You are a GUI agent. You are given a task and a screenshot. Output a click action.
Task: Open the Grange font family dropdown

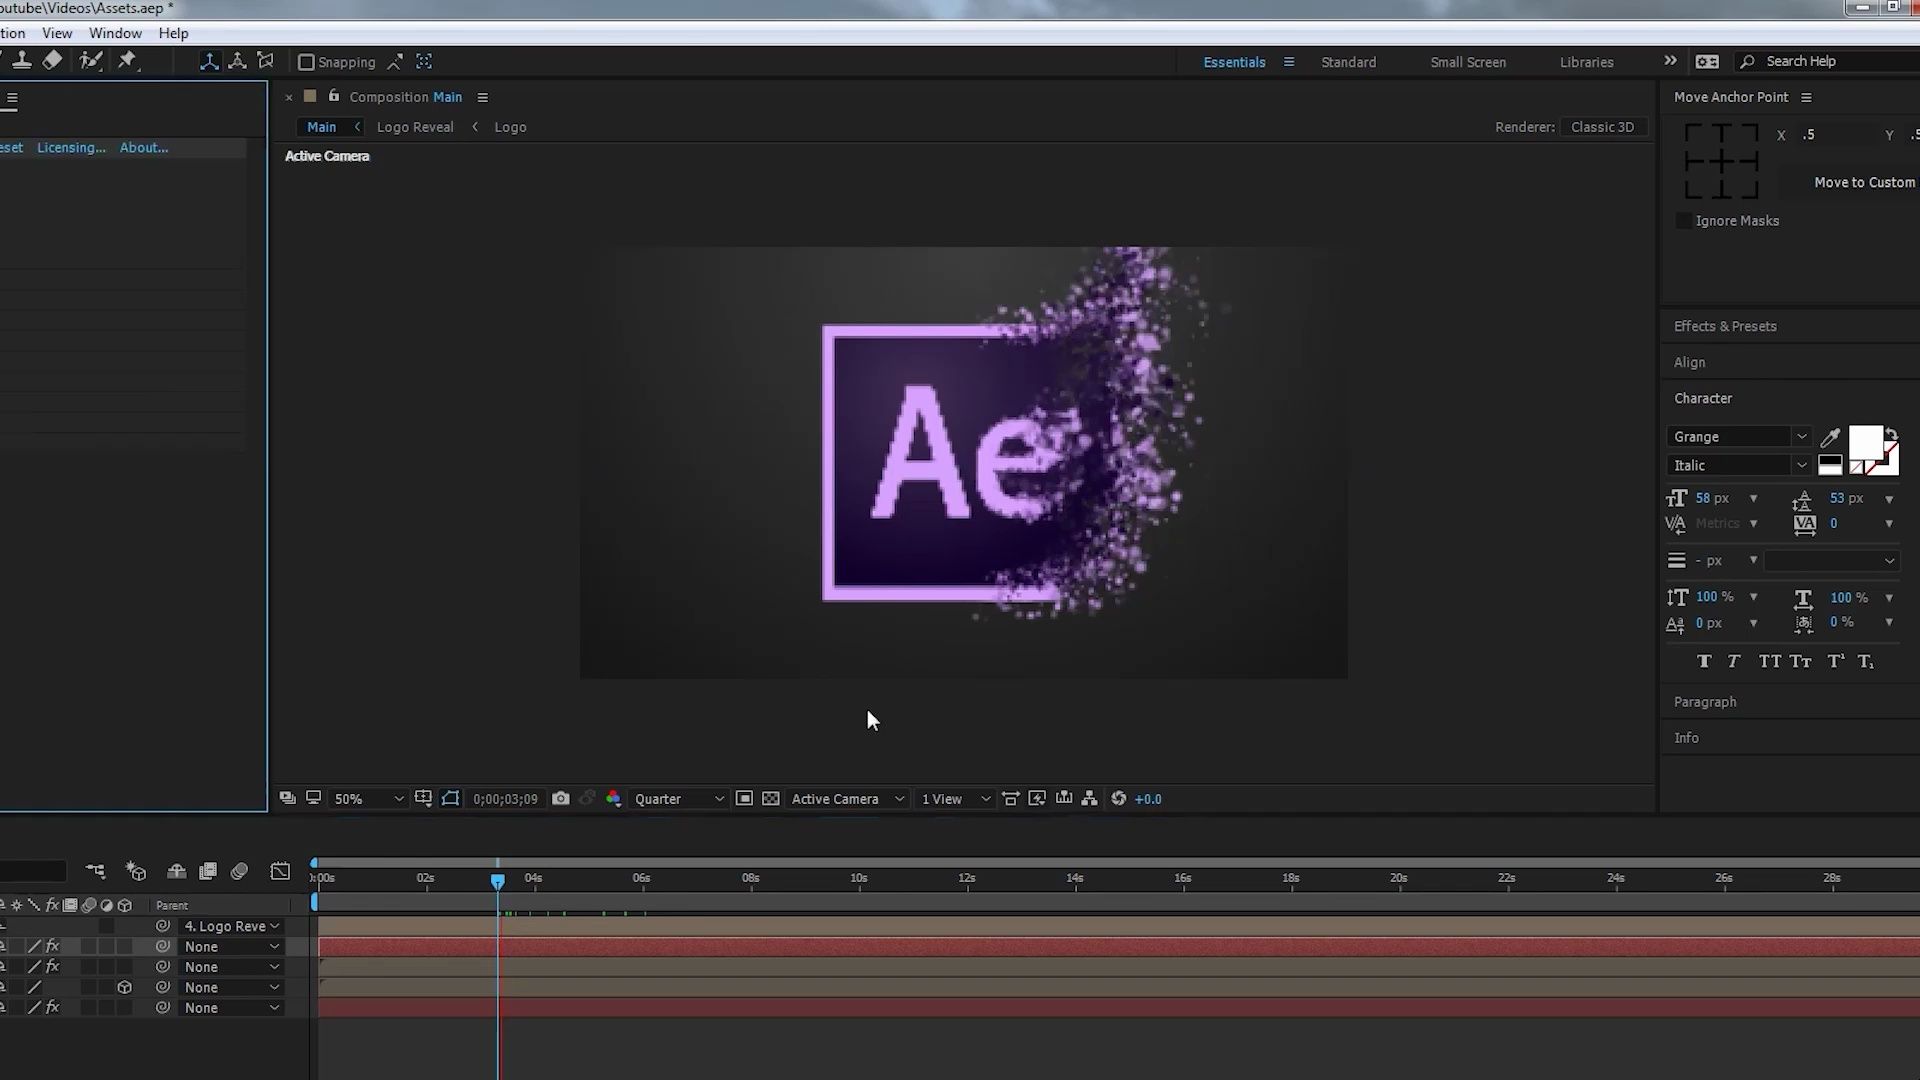[1739, 436]
